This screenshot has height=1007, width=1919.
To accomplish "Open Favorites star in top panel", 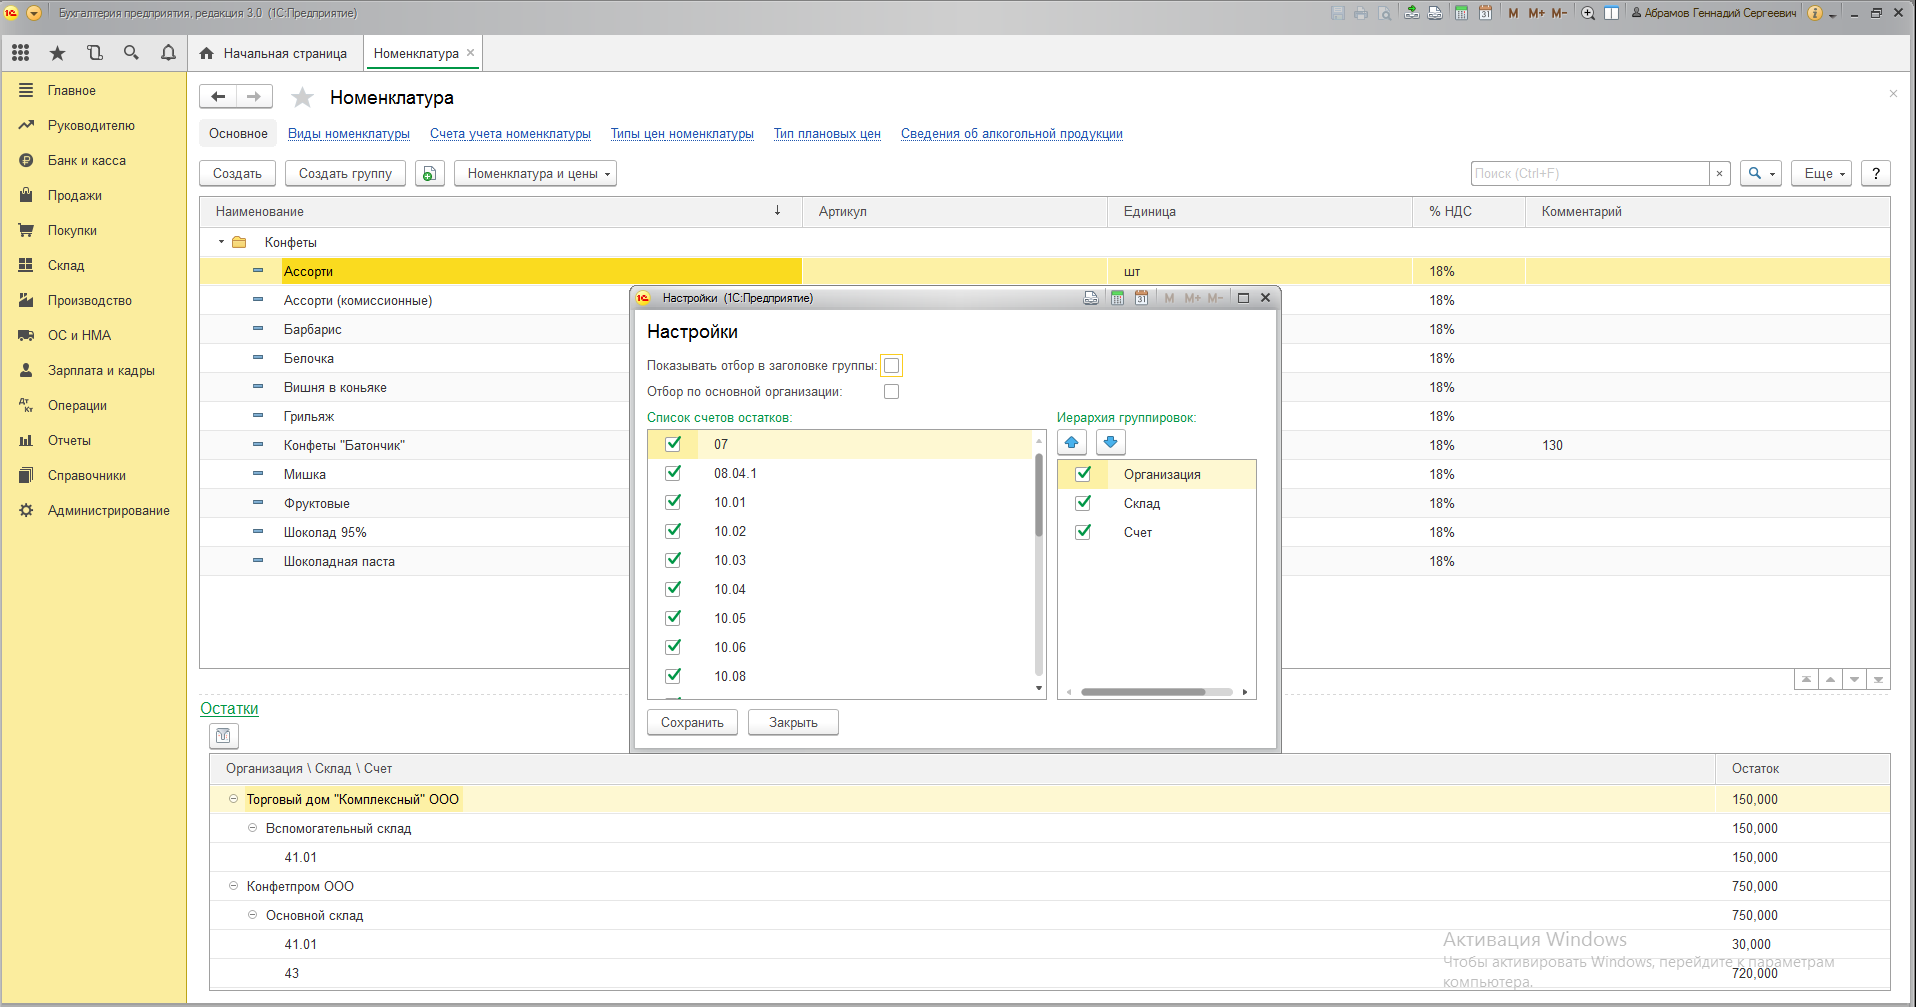I will pyautogui.click(x=57, y=53).
